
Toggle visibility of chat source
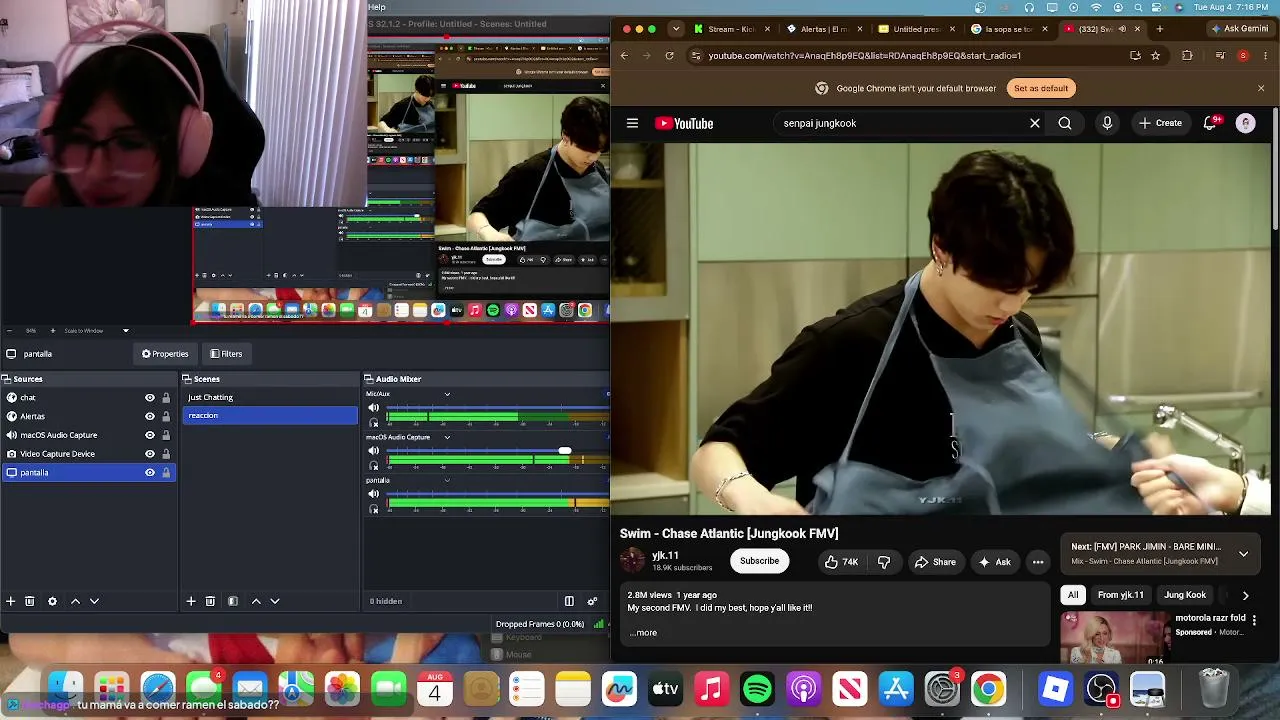coord(150,398)
